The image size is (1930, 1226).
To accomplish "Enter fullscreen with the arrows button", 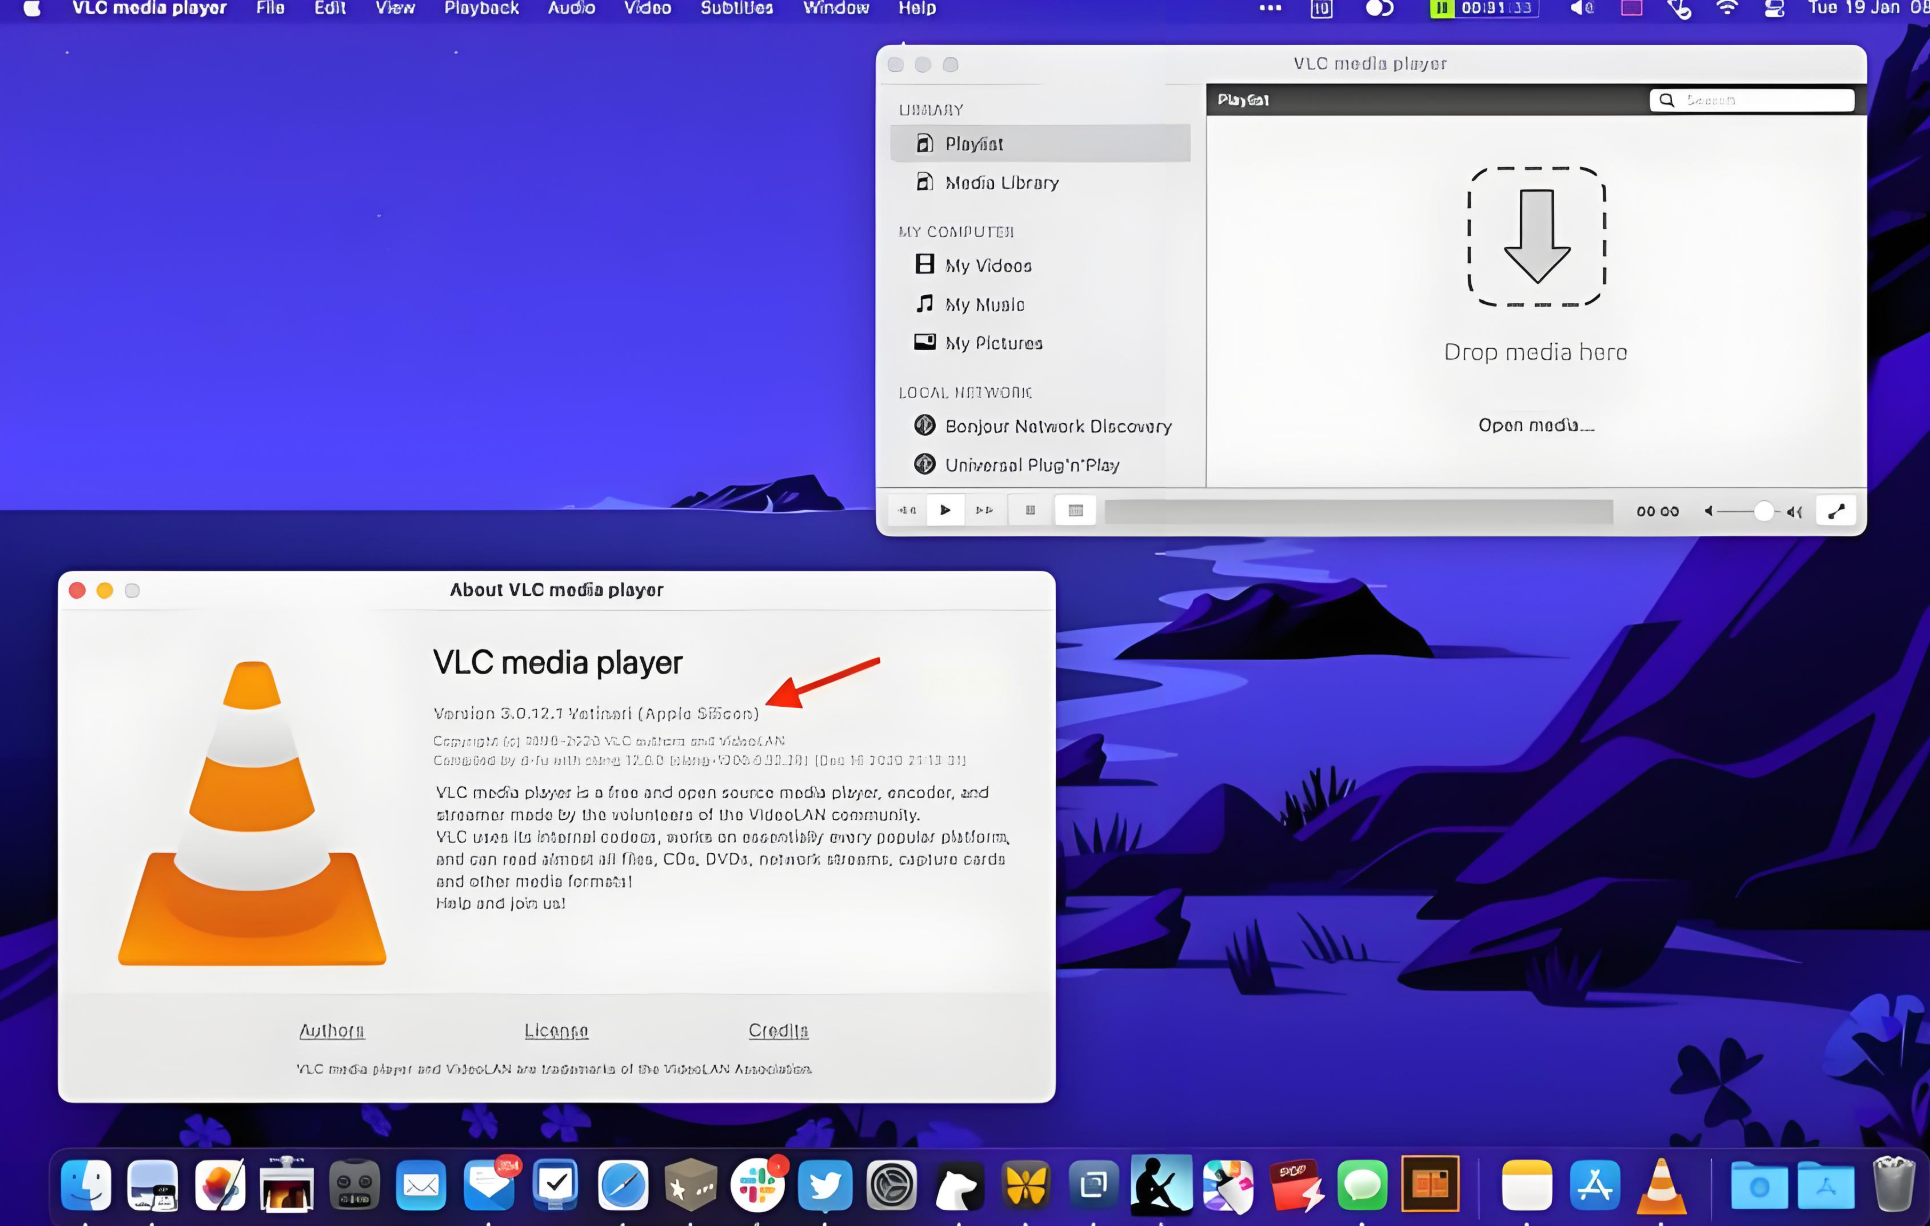I will click(1836, 511).
